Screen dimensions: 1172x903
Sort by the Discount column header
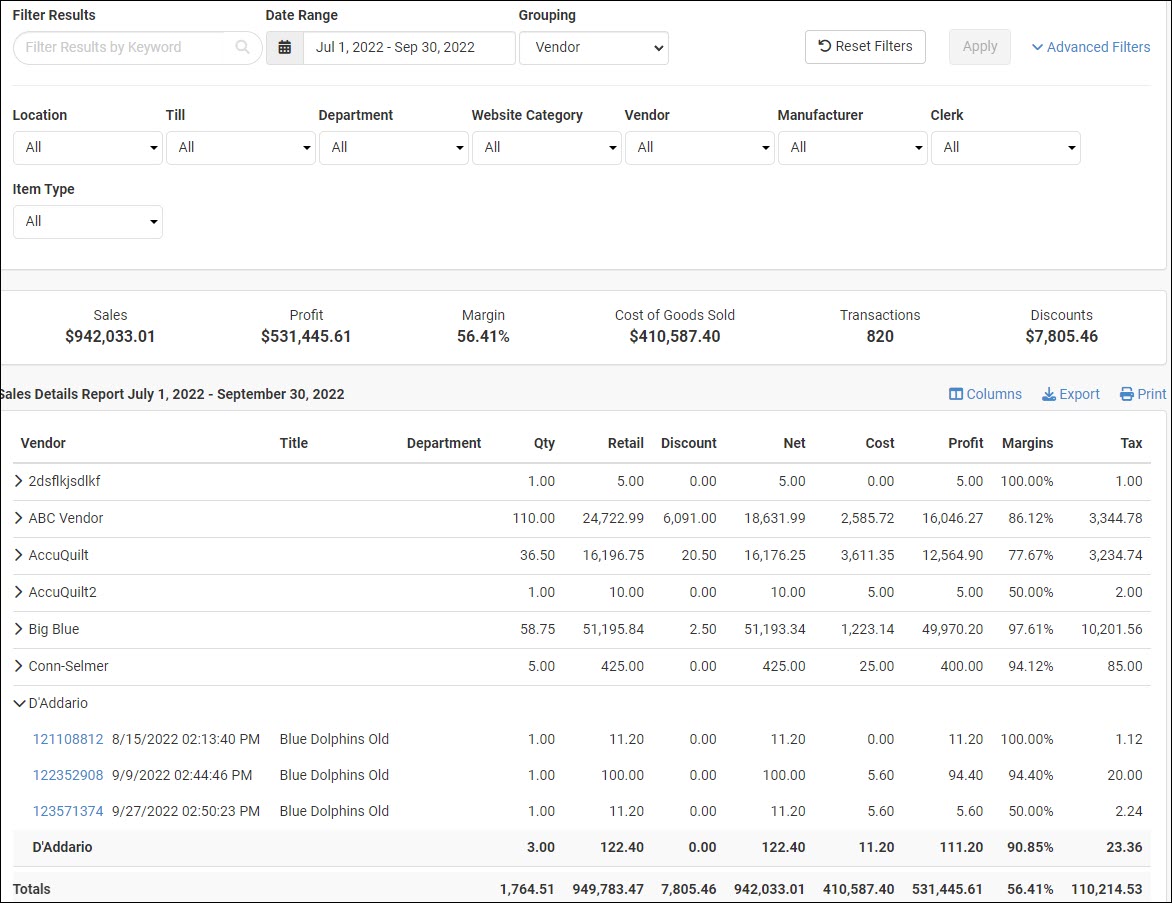pos(688,443)
